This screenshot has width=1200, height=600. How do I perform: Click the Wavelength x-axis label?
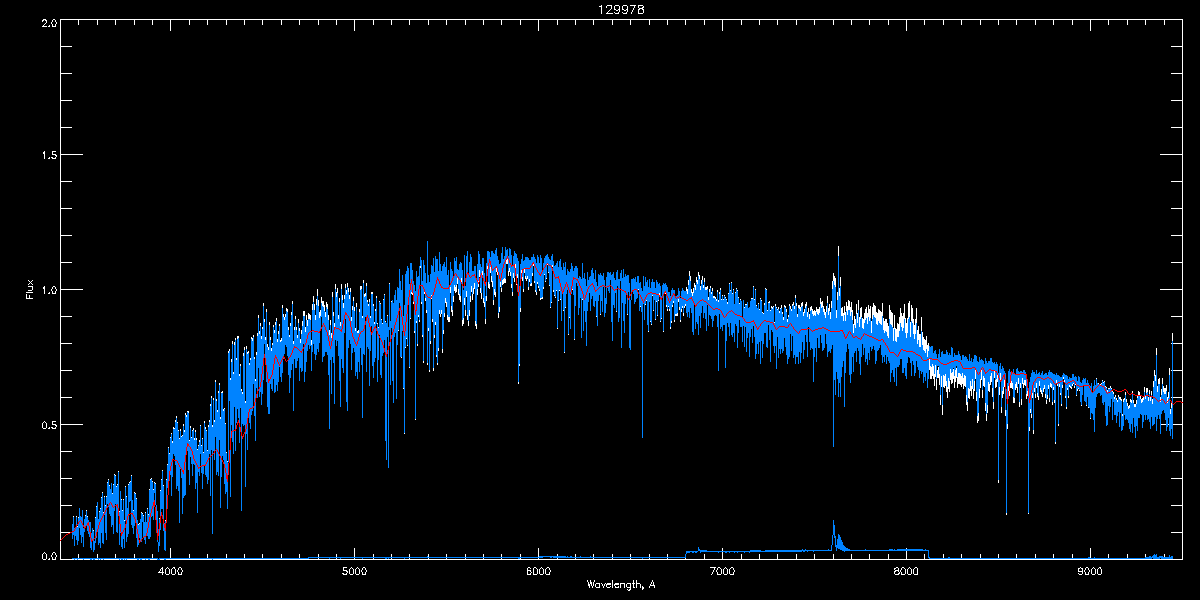click(620, 584)
